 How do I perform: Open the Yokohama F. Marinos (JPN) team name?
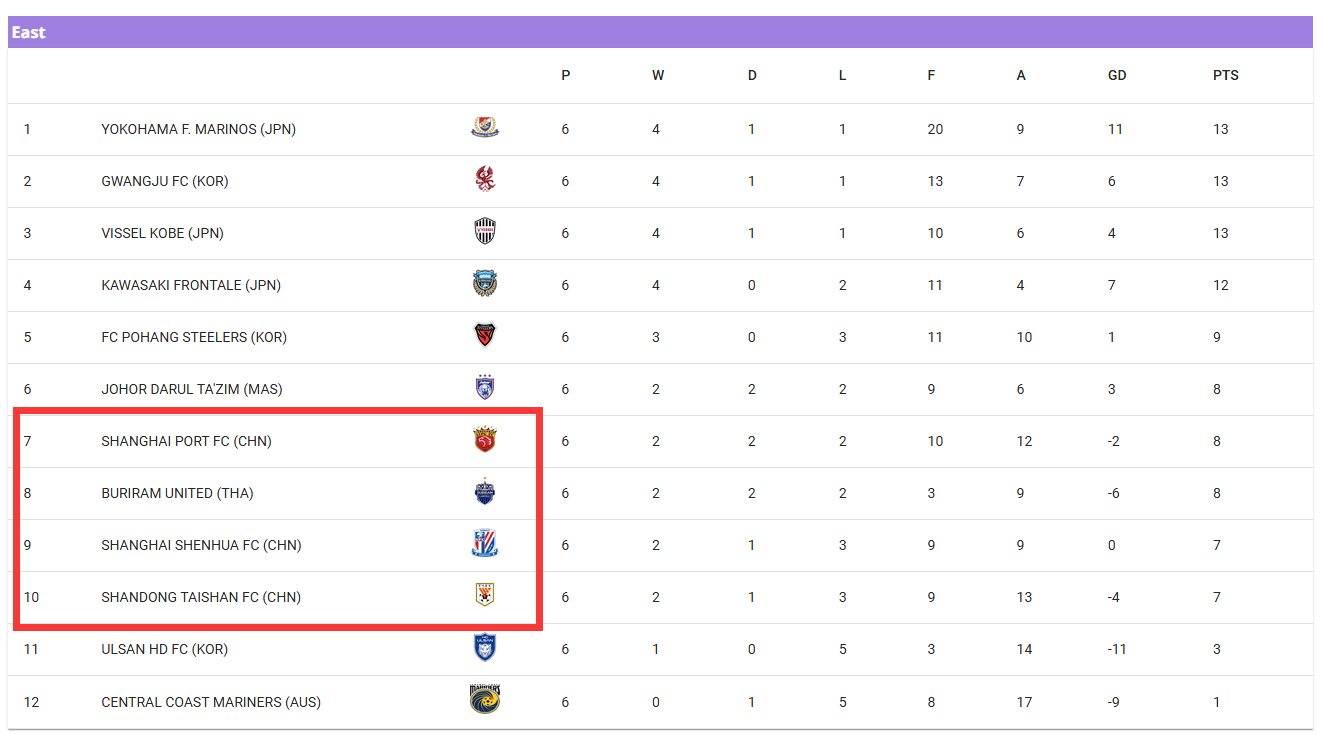click(x=198, y=129)
